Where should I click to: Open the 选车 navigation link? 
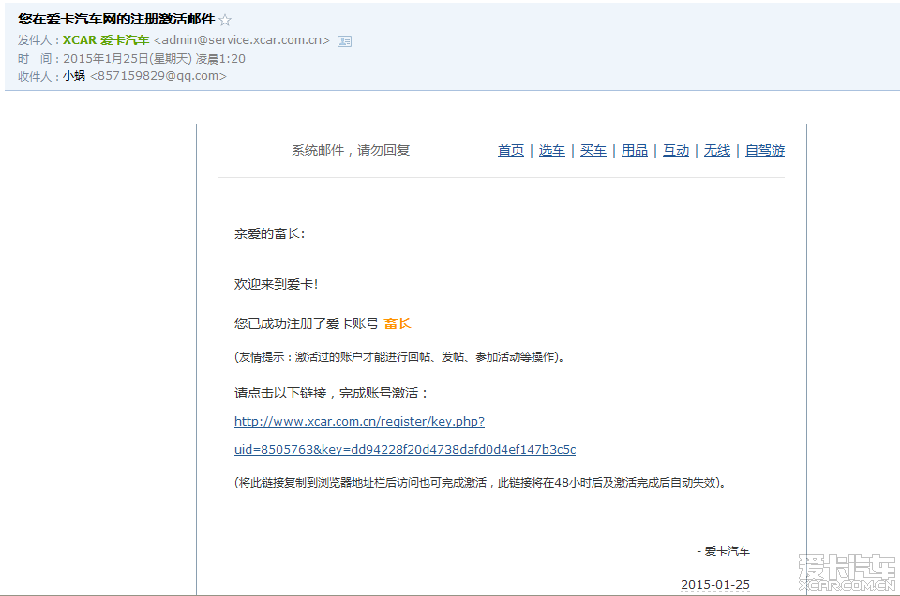pos(552,150)
